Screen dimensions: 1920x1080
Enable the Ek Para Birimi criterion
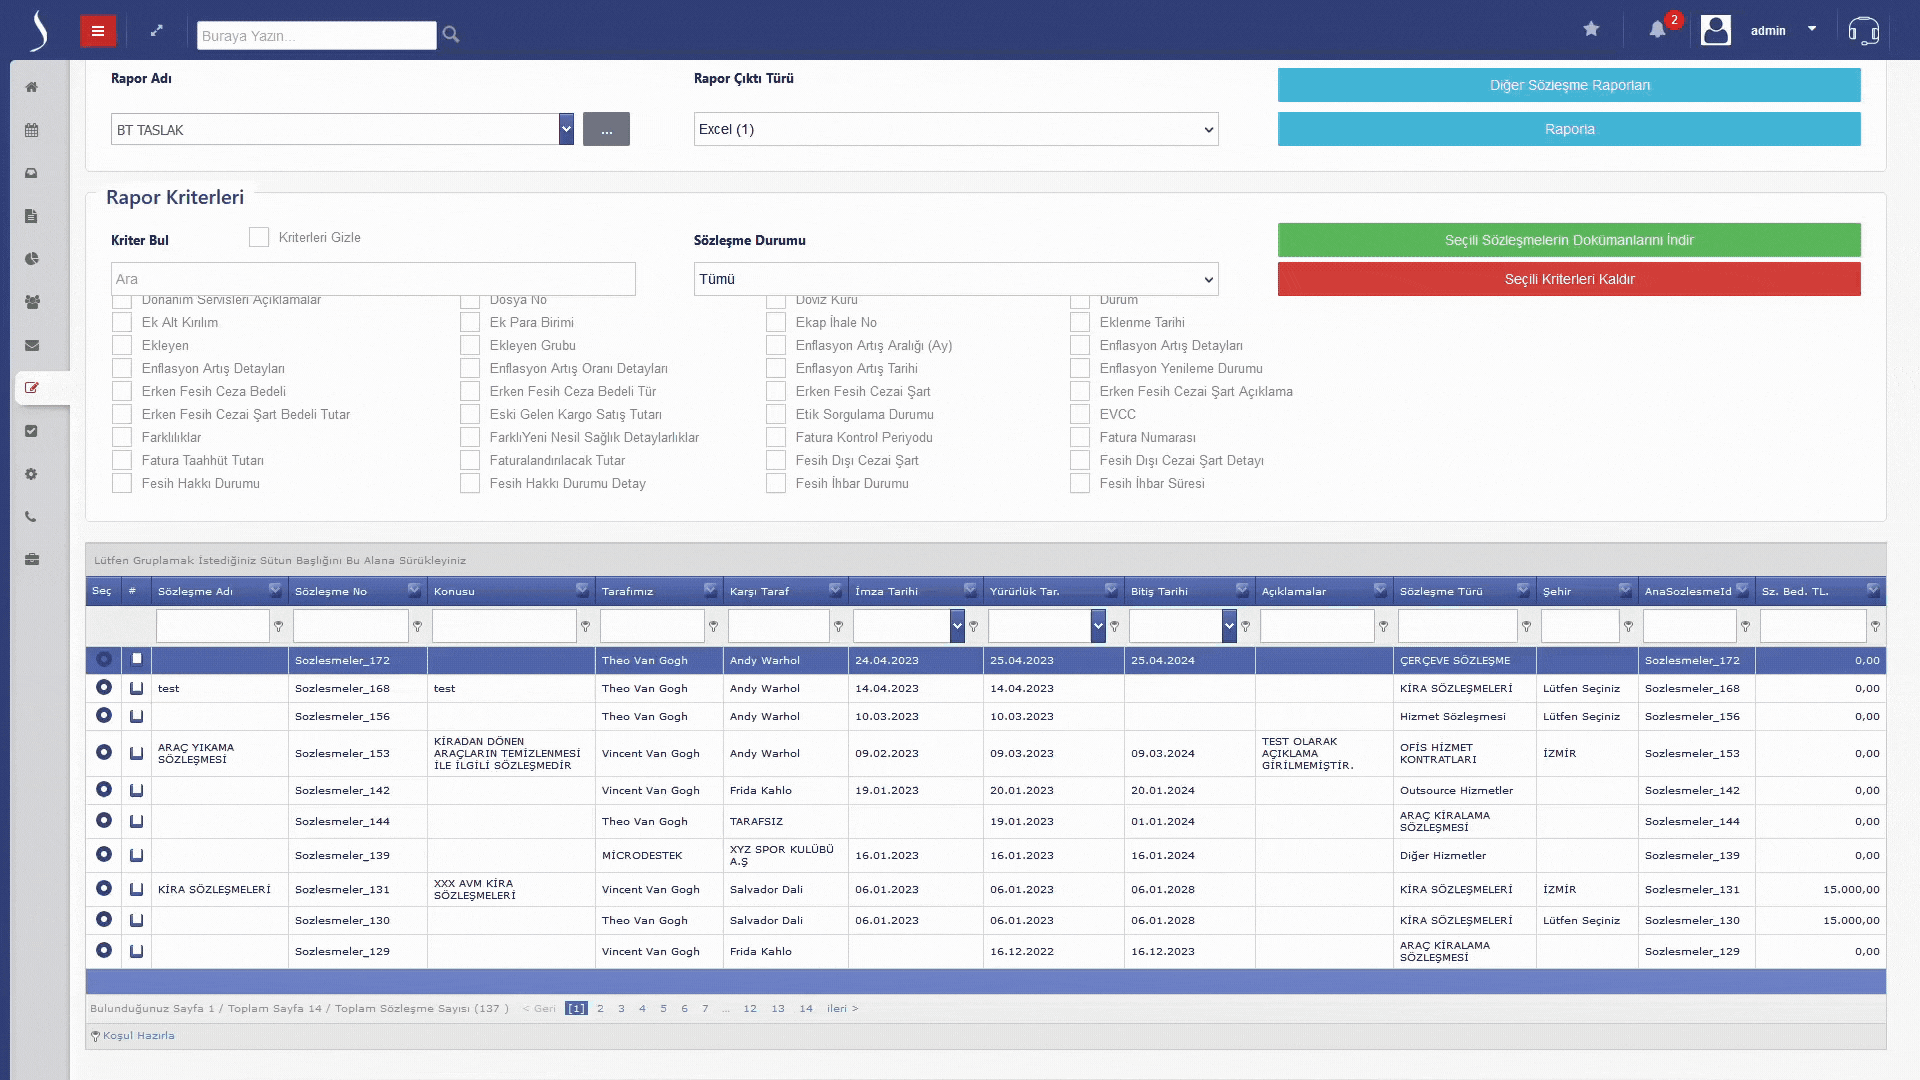pos(470,323)
